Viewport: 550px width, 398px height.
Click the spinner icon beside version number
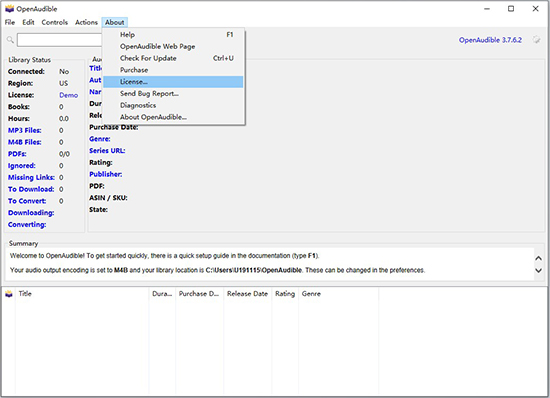[x=536, y=40]
